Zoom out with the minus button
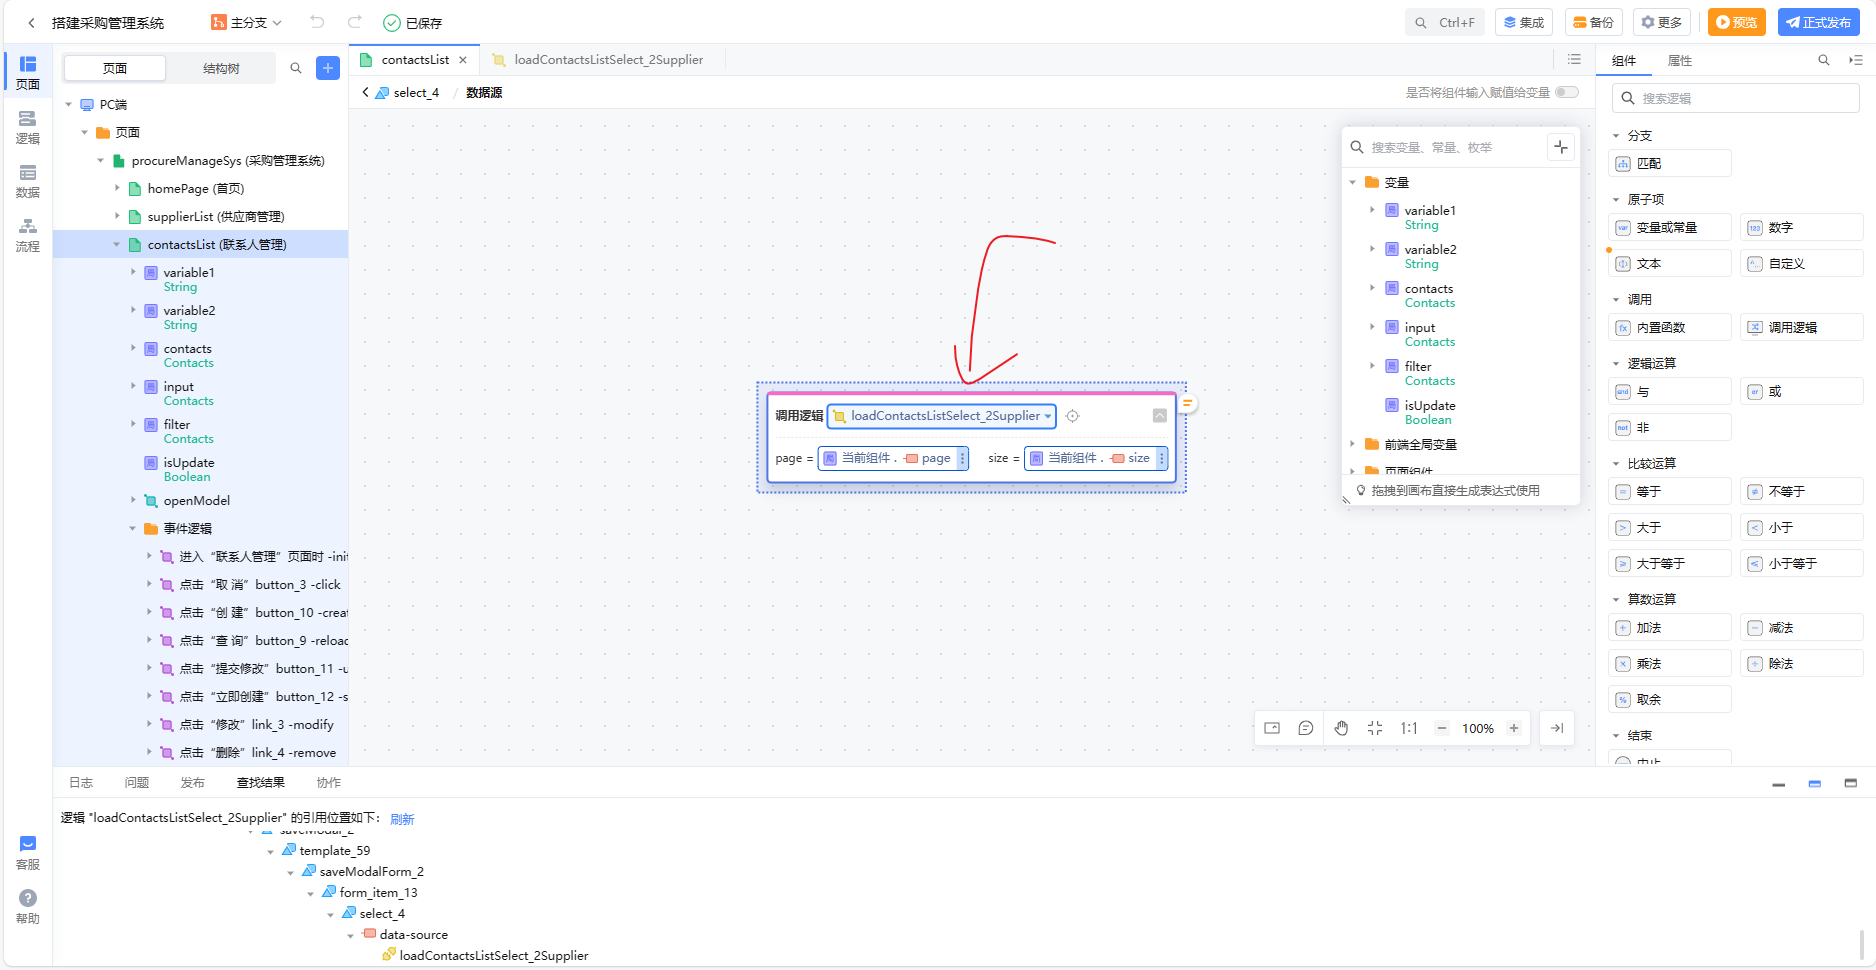Screen dimensions: 1876x970 pos(1442,728)
